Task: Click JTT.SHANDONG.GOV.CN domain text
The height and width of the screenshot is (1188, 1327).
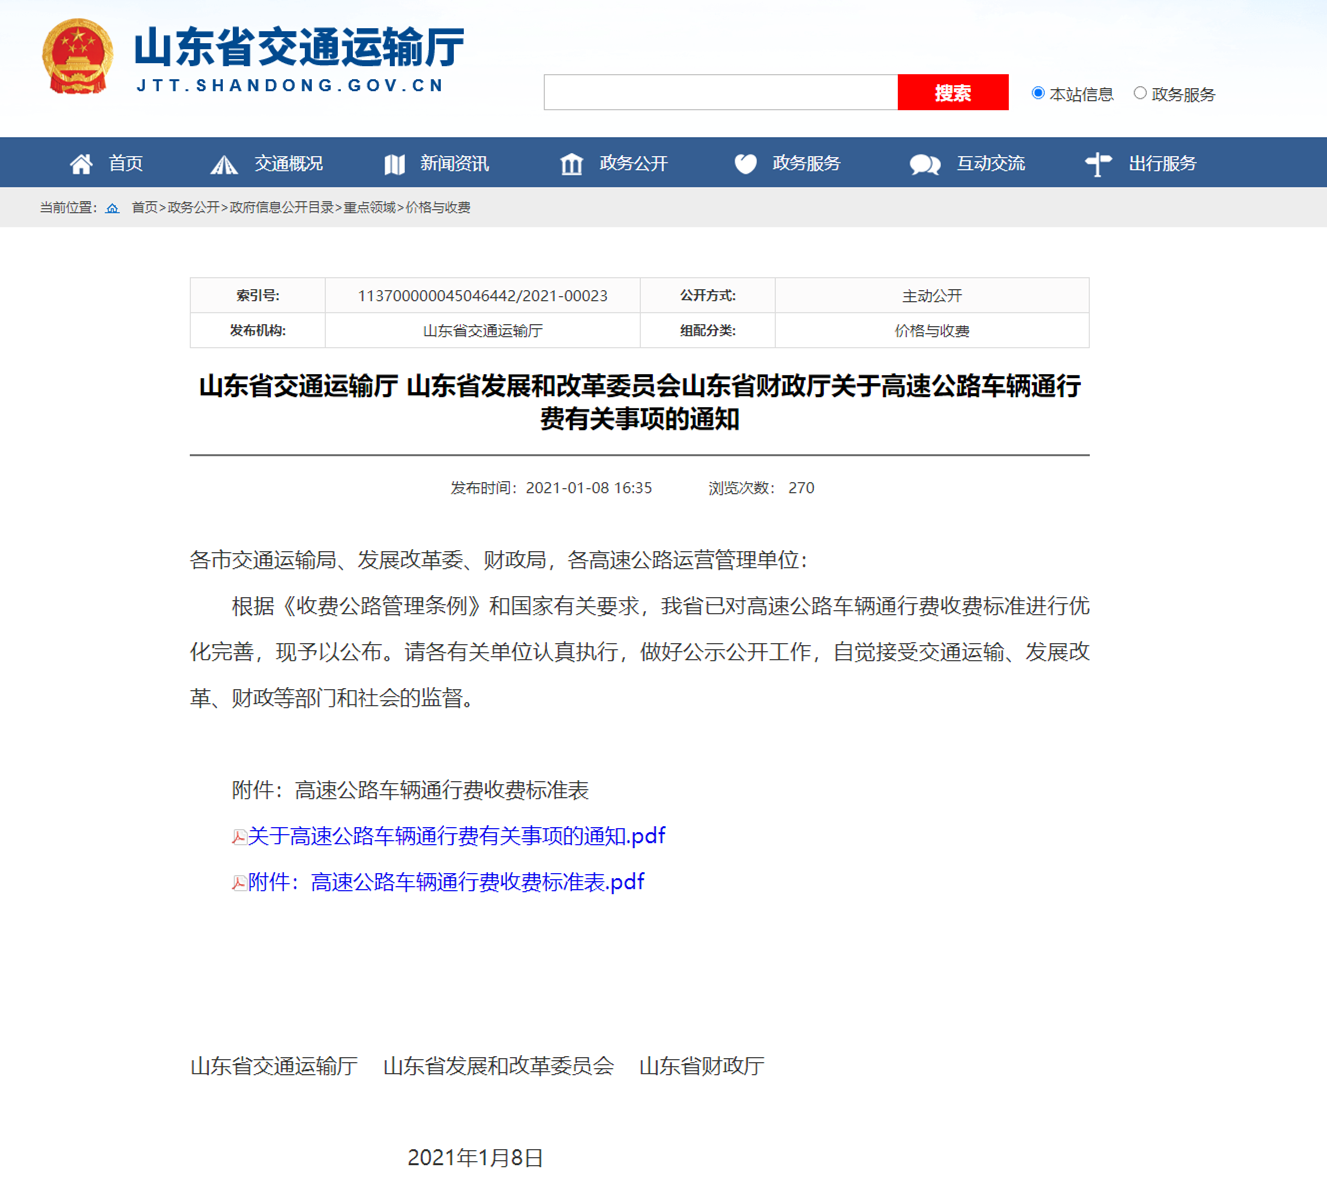Action: pyautogui.click(x=291, y=86)
